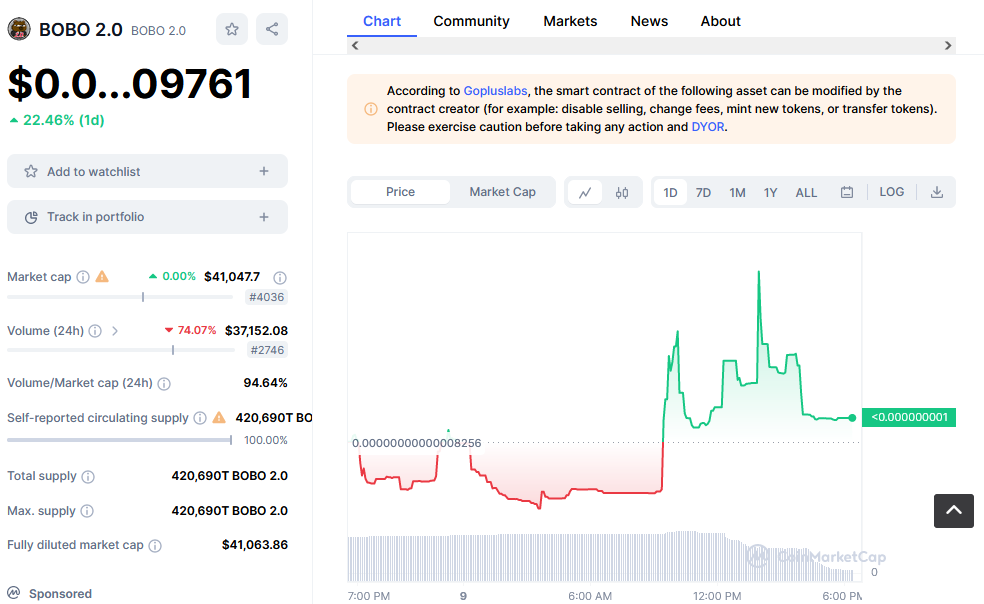Click the Max. supply info icon

(87, 511)
